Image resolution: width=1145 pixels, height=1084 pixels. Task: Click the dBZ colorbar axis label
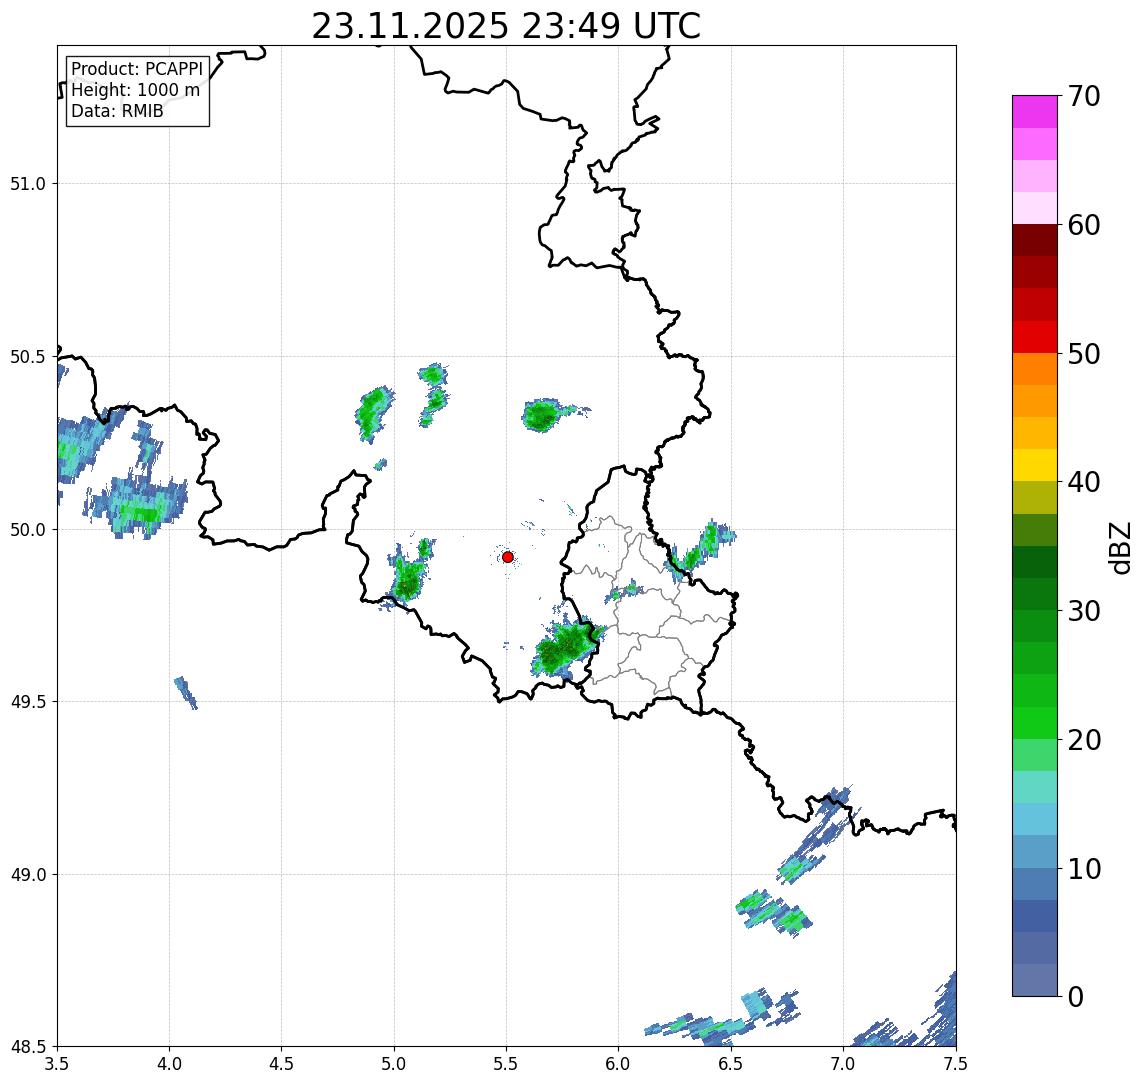pos(1119,547)
